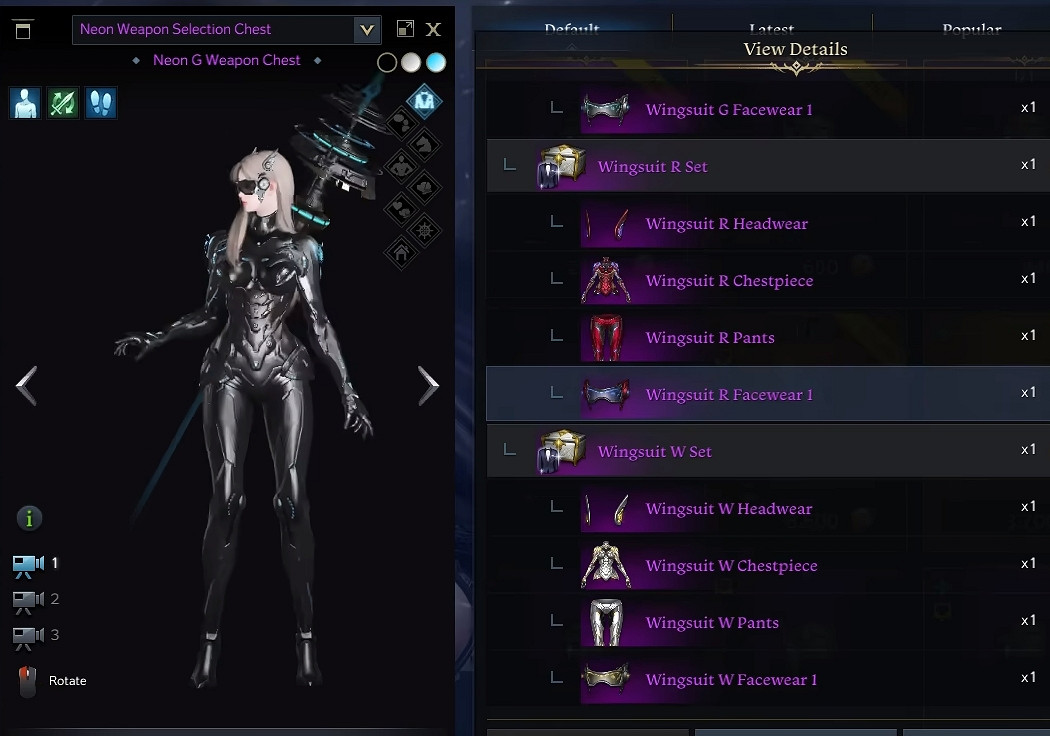Switch to camera view 3
Viewport: 1050px width, 736px height.
pyautogui.click(x=35, y=636)
